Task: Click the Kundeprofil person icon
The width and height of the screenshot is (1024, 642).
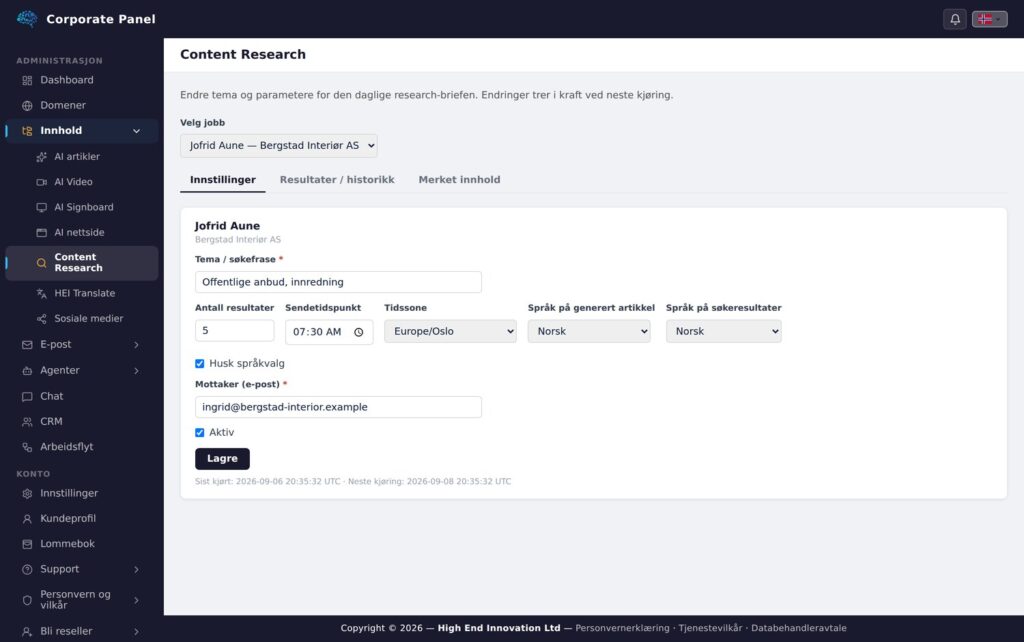Action: click(27, 519)
